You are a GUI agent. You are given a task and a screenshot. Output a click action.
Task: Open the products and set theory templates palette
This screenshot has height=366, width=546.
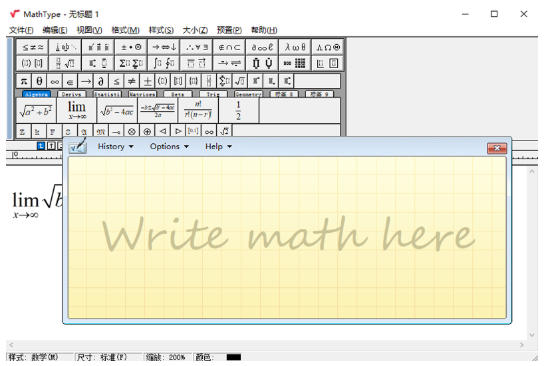pos(262,63)
